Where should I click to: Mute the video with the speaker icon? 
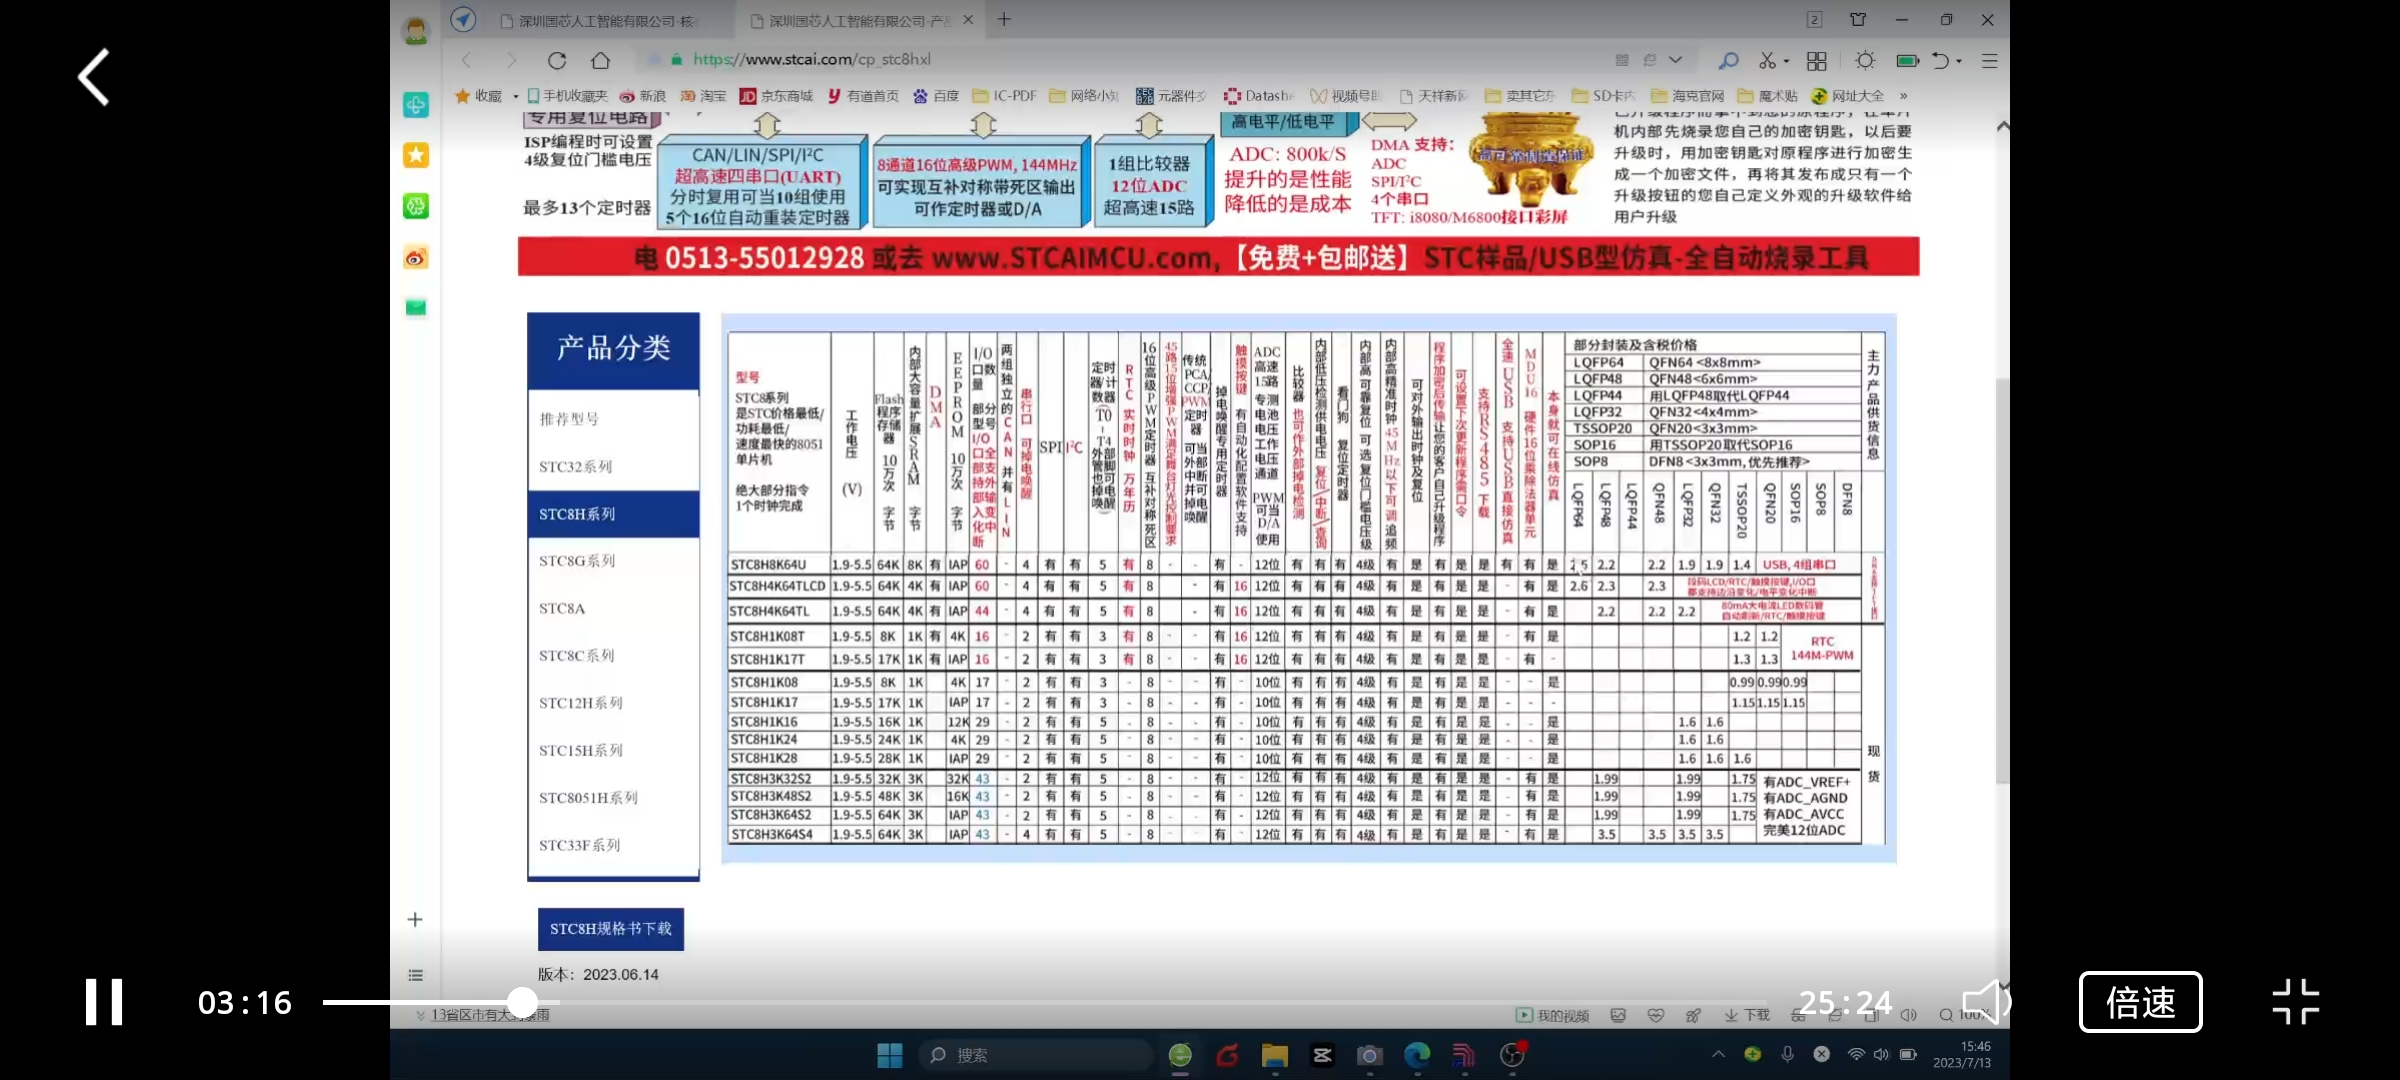click(x=1985, y=1002)
